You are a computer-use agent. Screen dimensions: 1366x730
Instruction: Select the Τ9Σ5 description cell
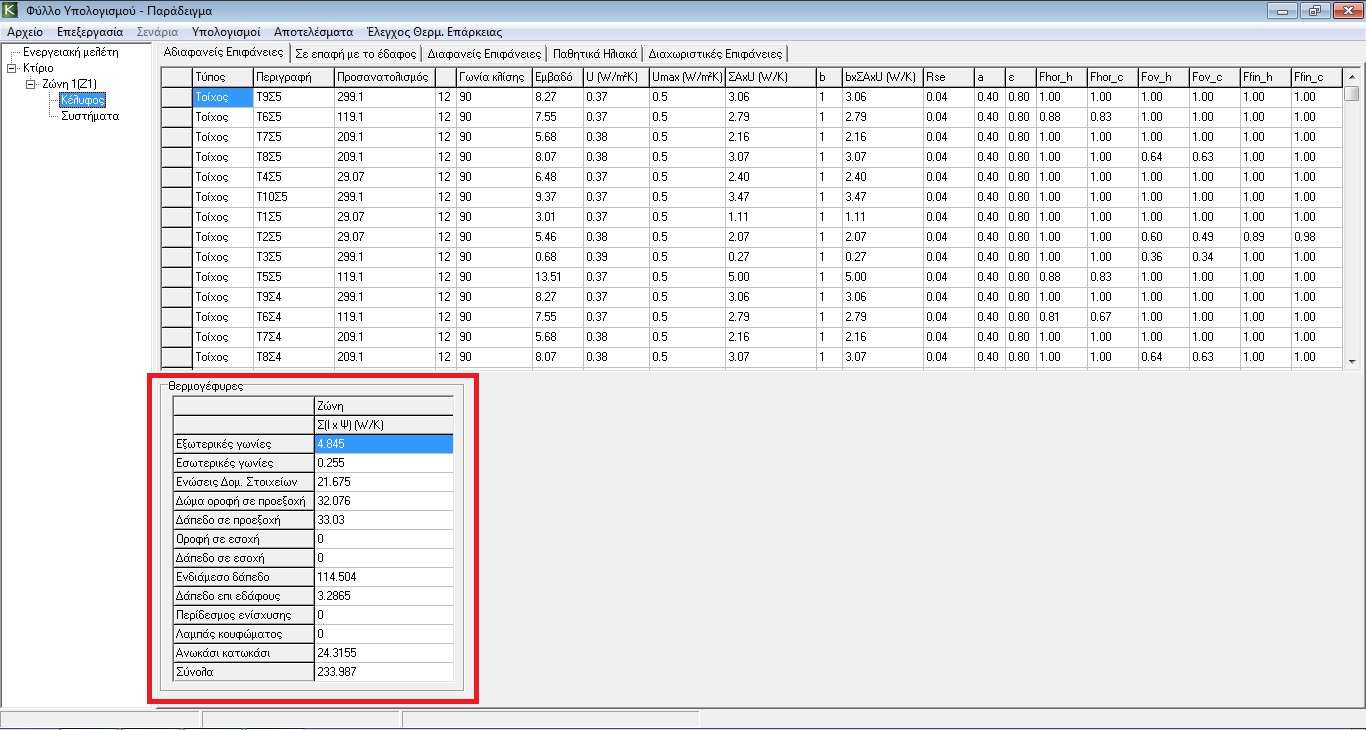[293, 97]
